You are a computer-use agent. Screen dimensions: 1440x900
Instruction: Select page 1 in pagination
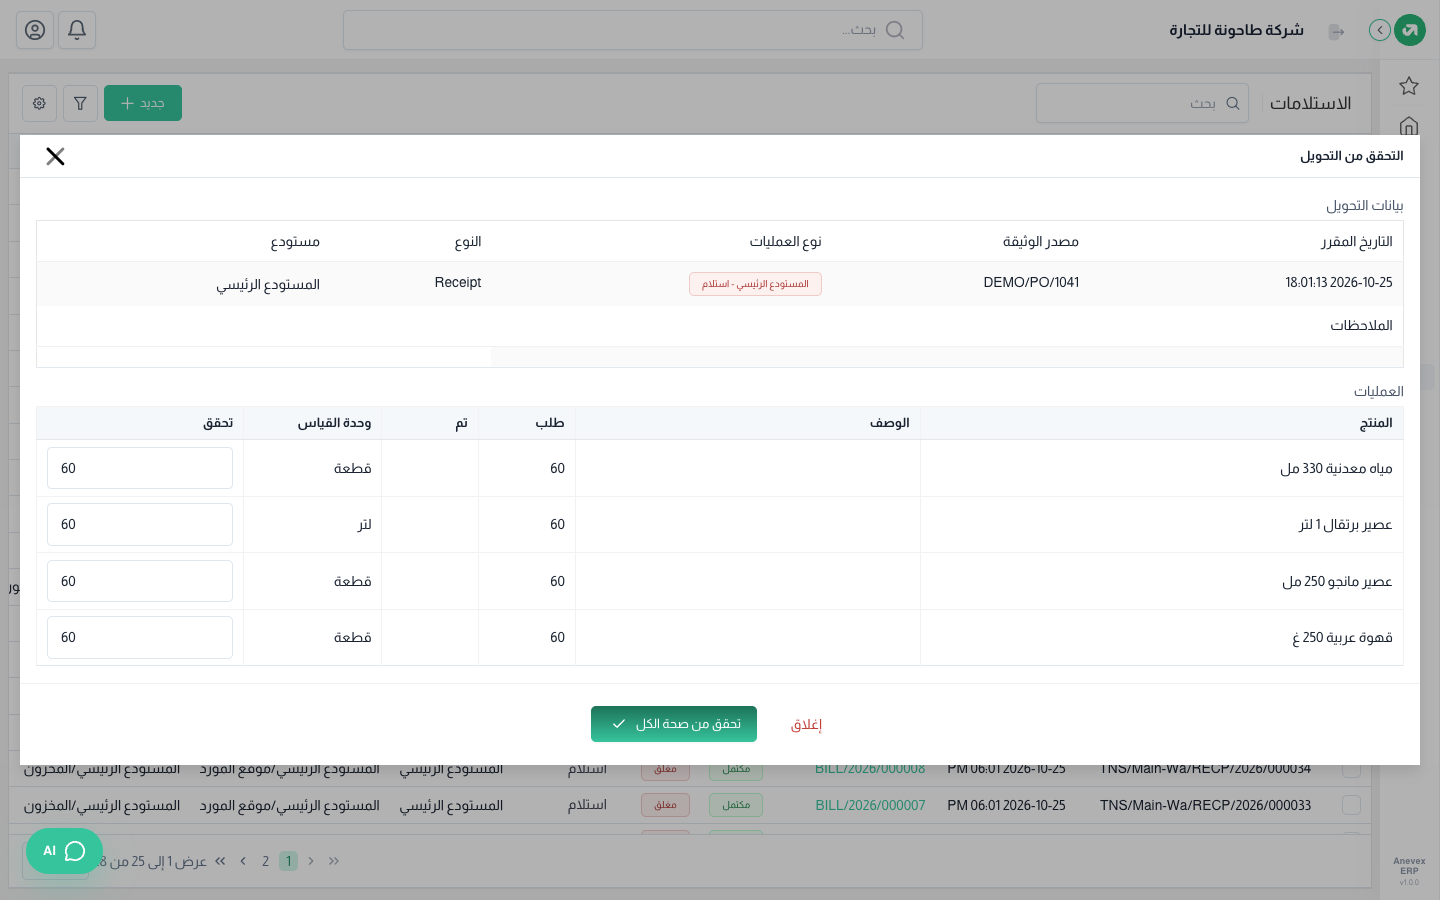(x=288, y=861)
